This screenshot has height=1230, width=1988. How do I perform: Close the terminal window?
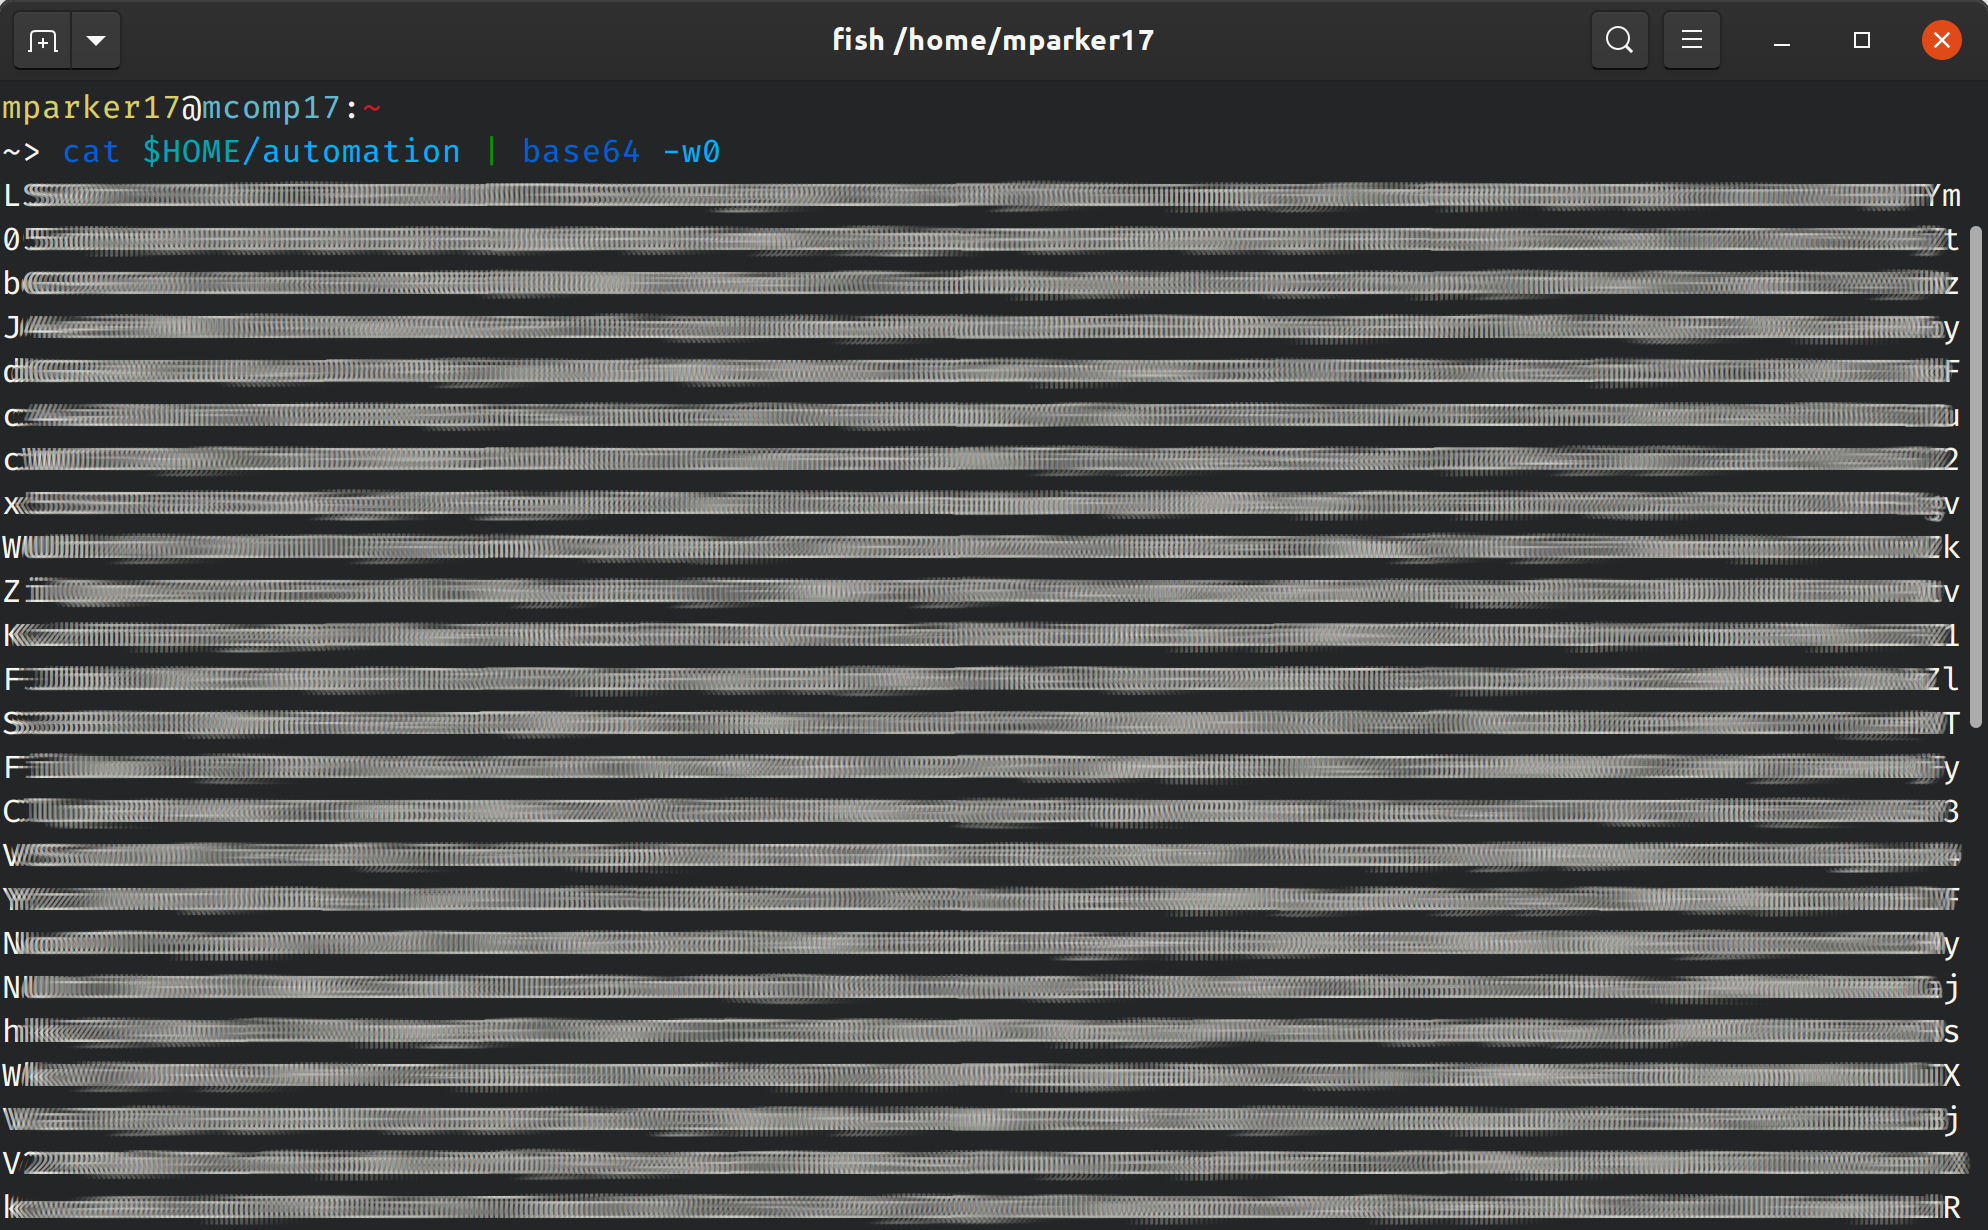tap(1941, 40)
